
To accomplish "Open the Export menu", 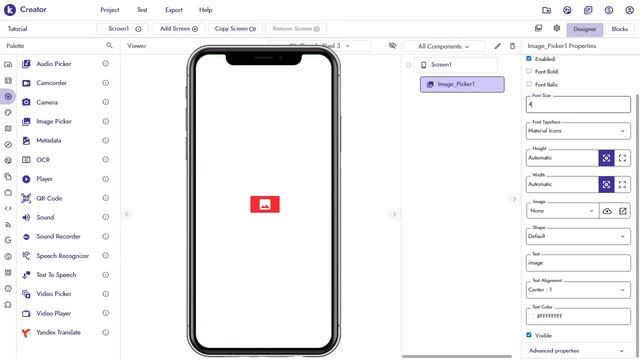I will [174, 10].
